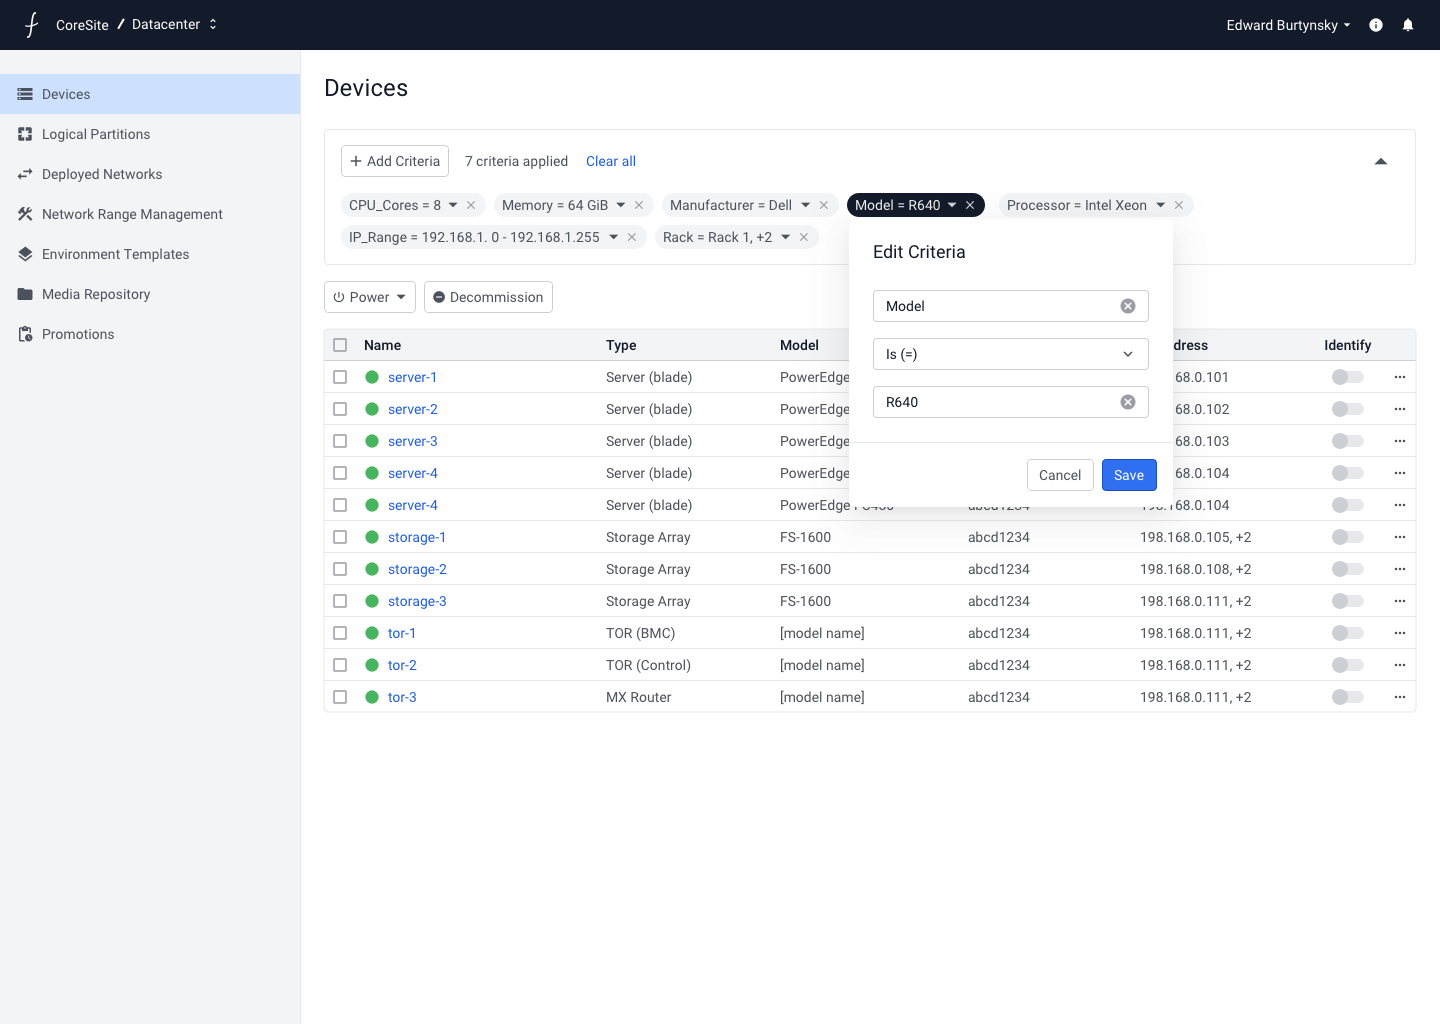Remove the Processor = Intel Xeon criteria
Screen dimensions: 1440x1024
point(1179,205)
